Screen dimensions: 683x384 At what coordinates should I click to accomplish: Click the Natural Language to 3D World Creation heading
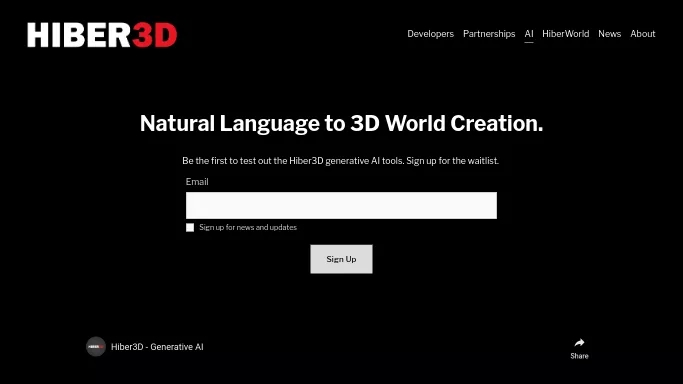click(341, 124)
